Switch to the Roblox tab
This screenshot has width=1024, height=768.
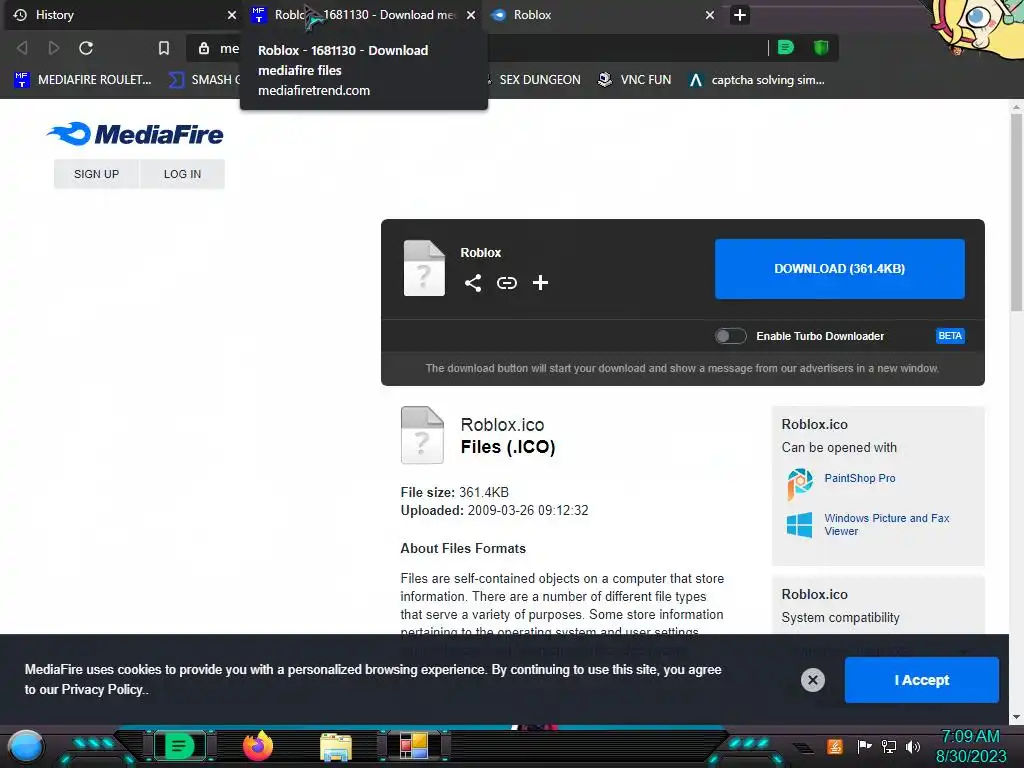(601, 14)
